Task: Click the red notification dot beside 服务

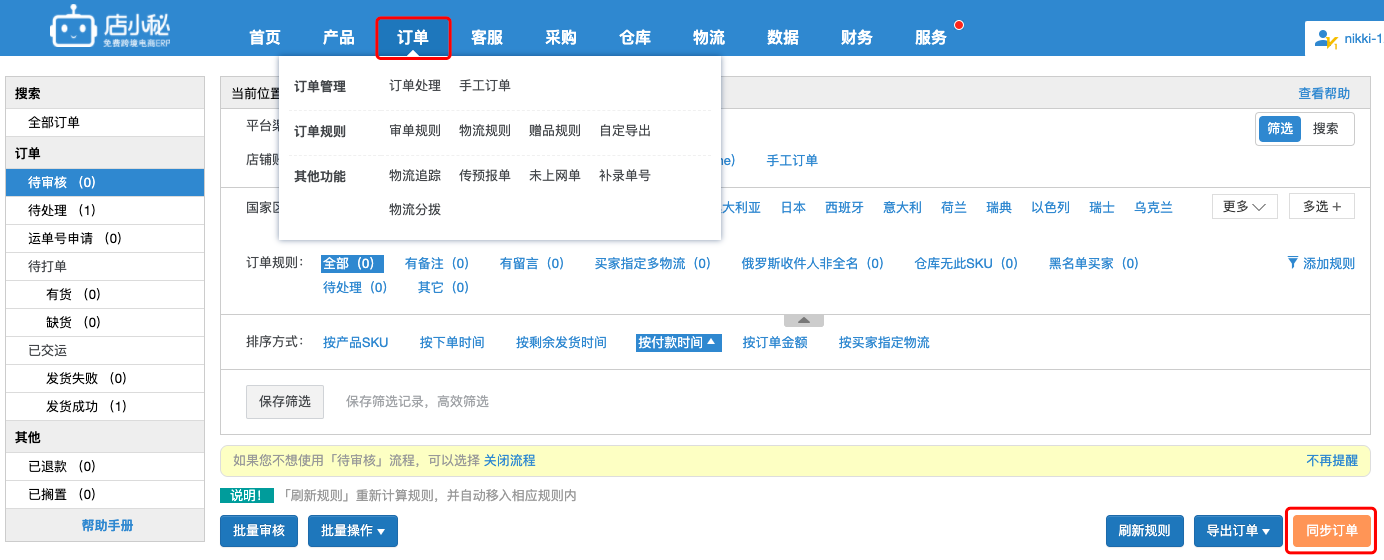Action: pos(959,25)
